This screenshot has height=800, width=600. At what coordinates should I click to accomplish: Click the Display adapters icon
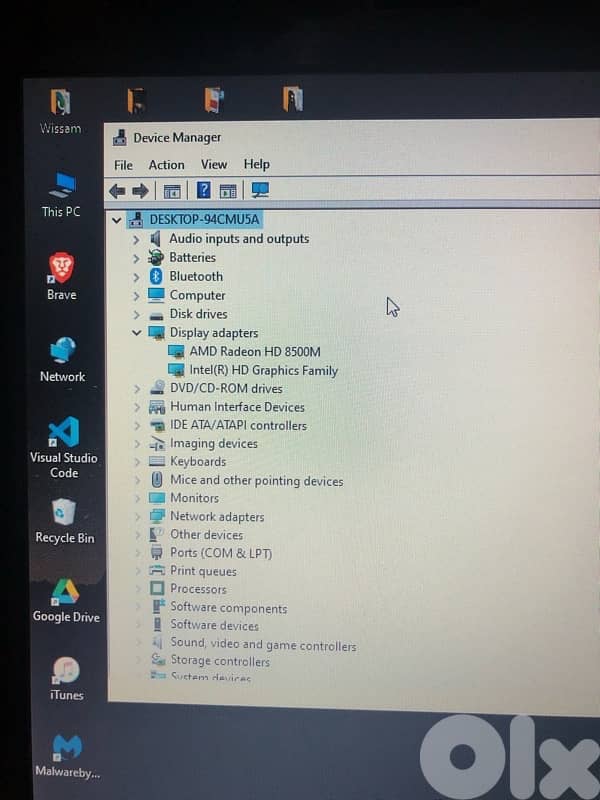point(157,333)
